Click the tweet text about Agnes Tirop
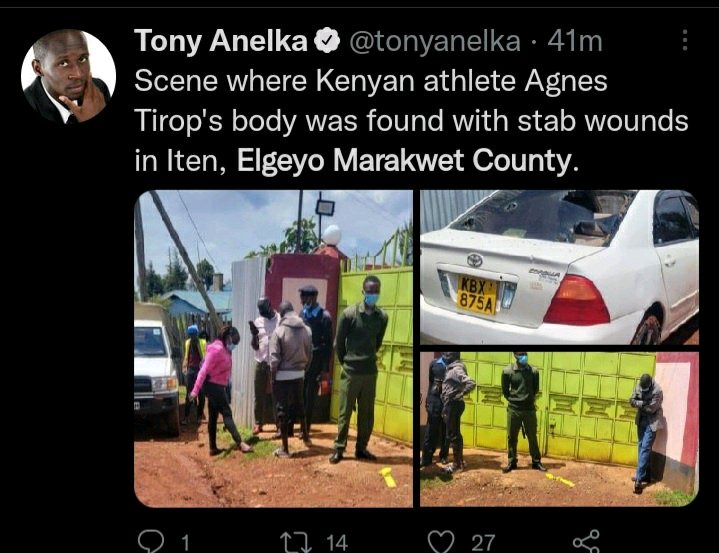Image resolution: width=719 pixels, height=553 pixels. [411, 121]
